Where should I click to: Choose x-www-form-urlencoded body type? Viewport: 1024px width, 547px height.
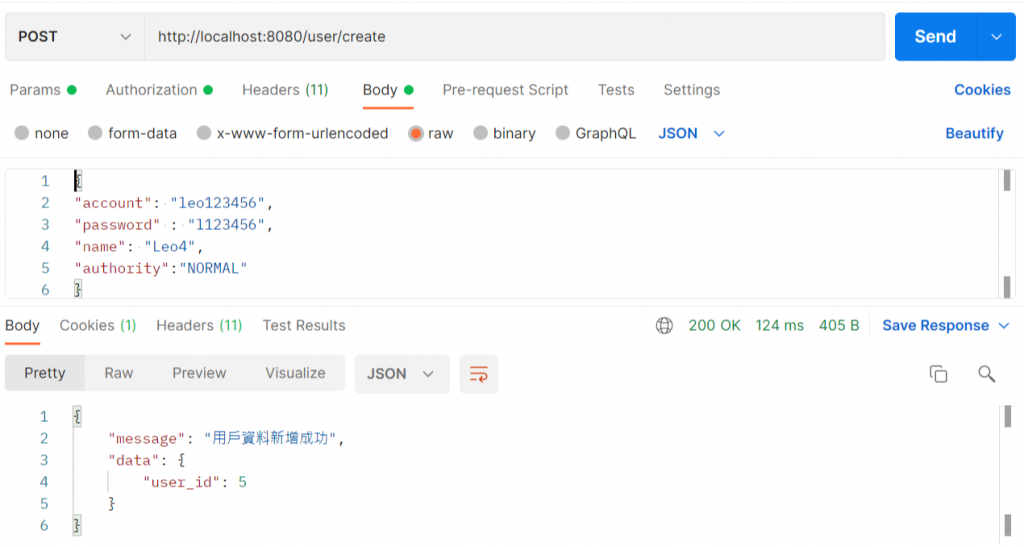coord(204,133)
